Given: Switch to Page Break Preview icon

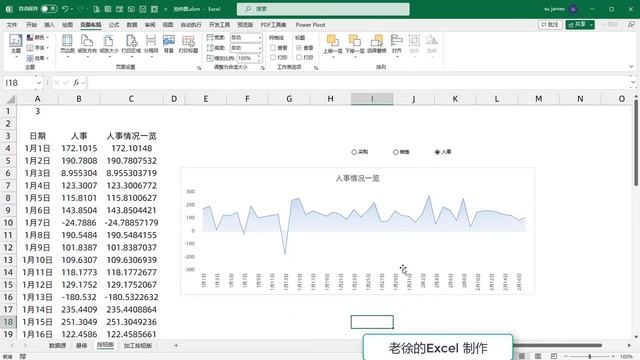Looking at the screenshot, I should point(553,356).
